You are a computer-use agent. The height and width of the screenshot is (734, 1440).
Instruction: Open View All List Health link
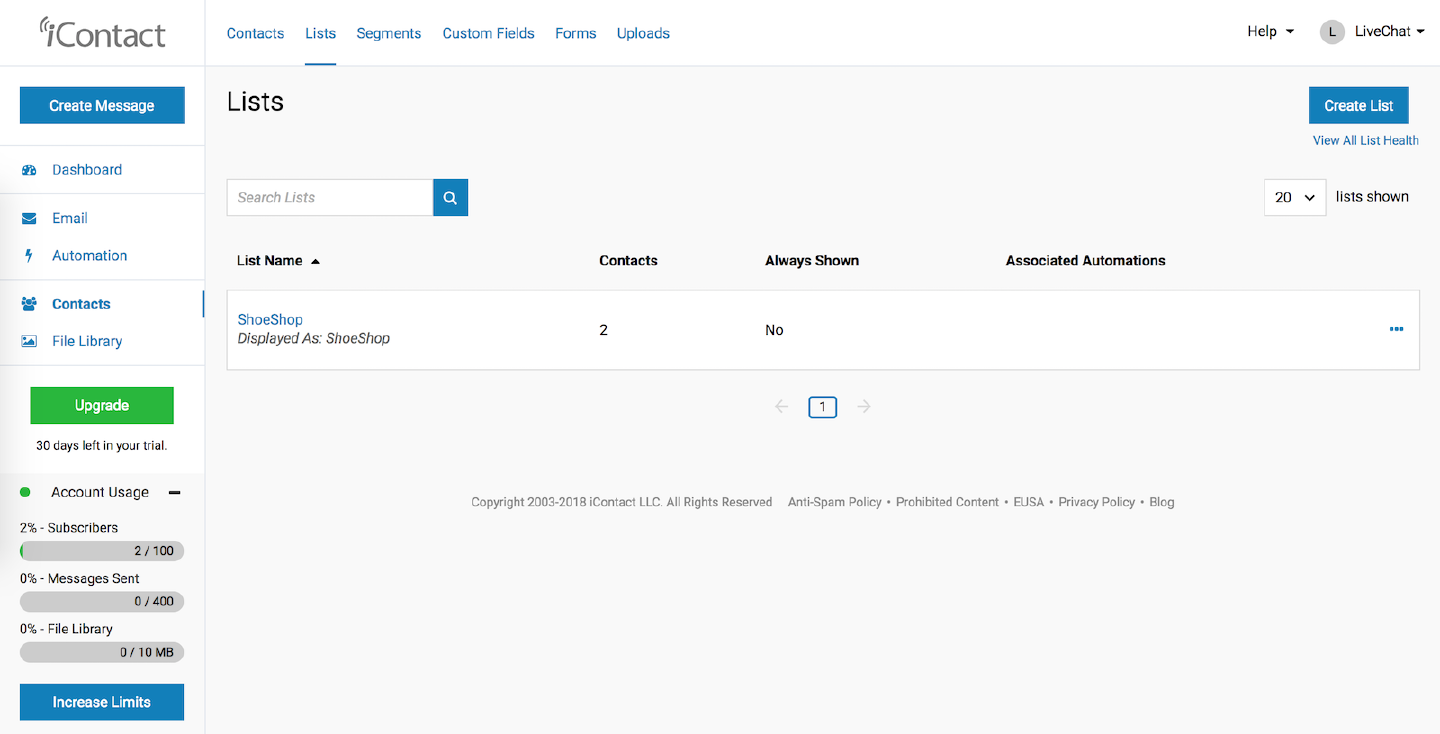[1366, 141]
